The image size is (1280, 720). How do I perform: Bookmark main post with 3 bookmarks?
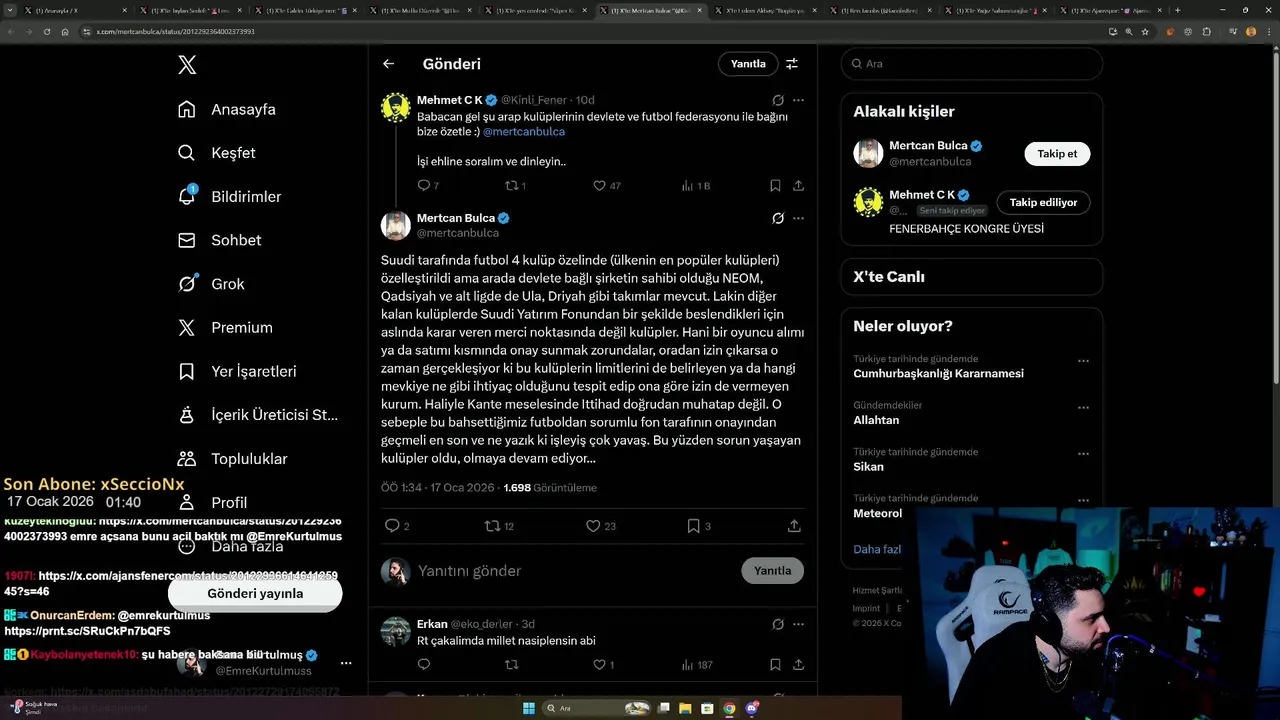tap(699, 526)
